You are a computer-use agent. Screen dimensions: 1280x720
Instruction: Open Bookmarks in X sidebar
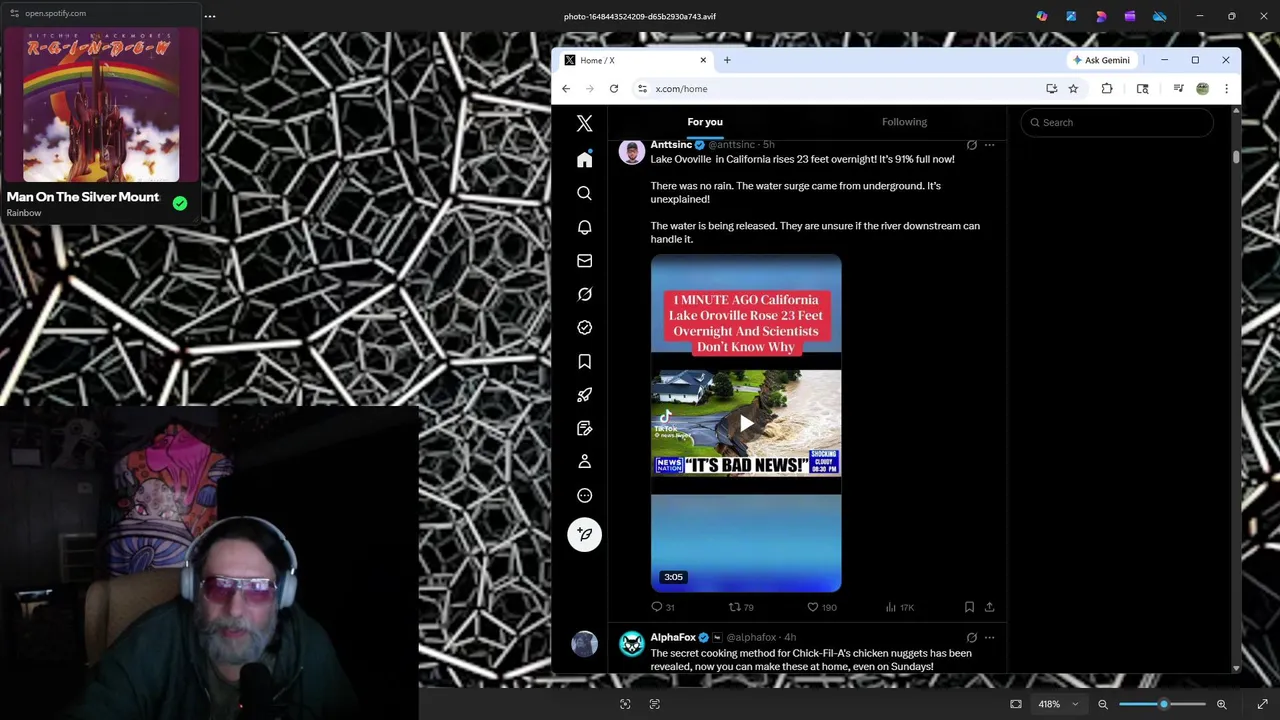[x=584, y=361]
